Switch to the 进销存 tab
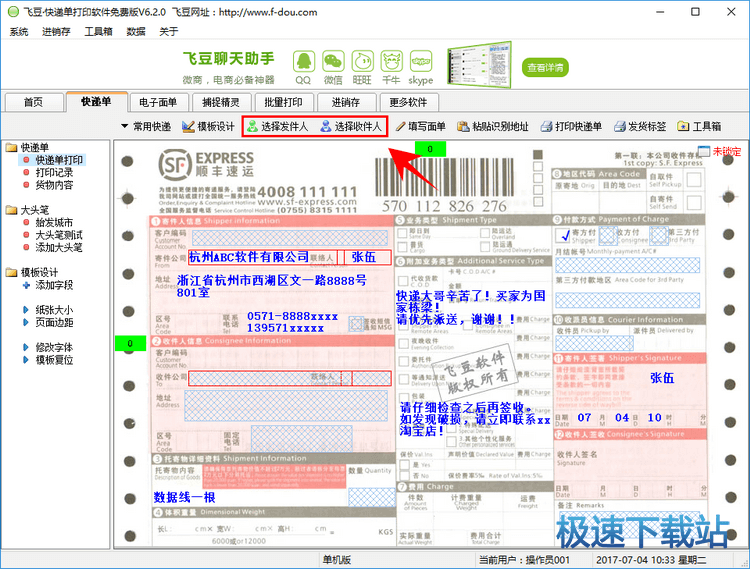 [x=346, y=102]
